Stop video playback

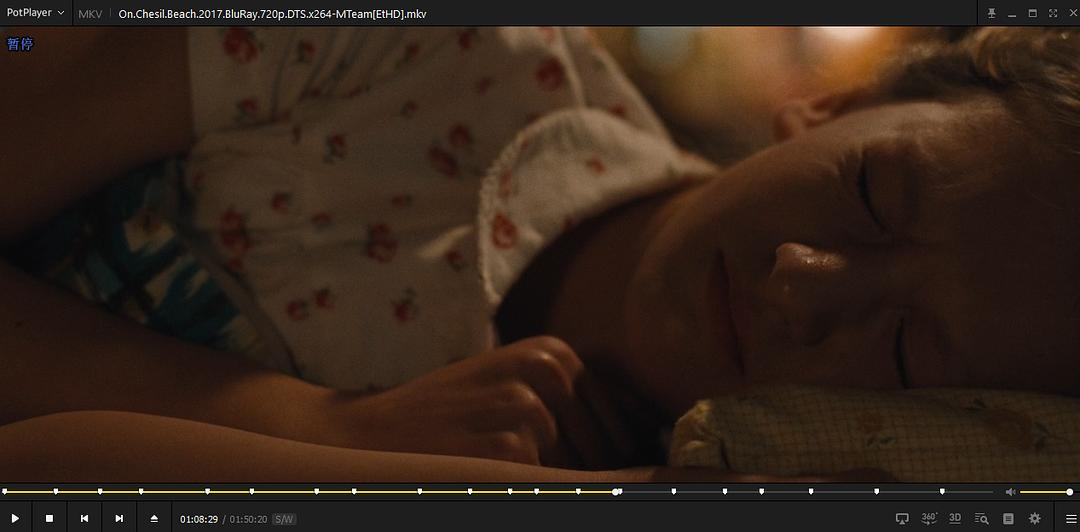[x=49, y=518]
